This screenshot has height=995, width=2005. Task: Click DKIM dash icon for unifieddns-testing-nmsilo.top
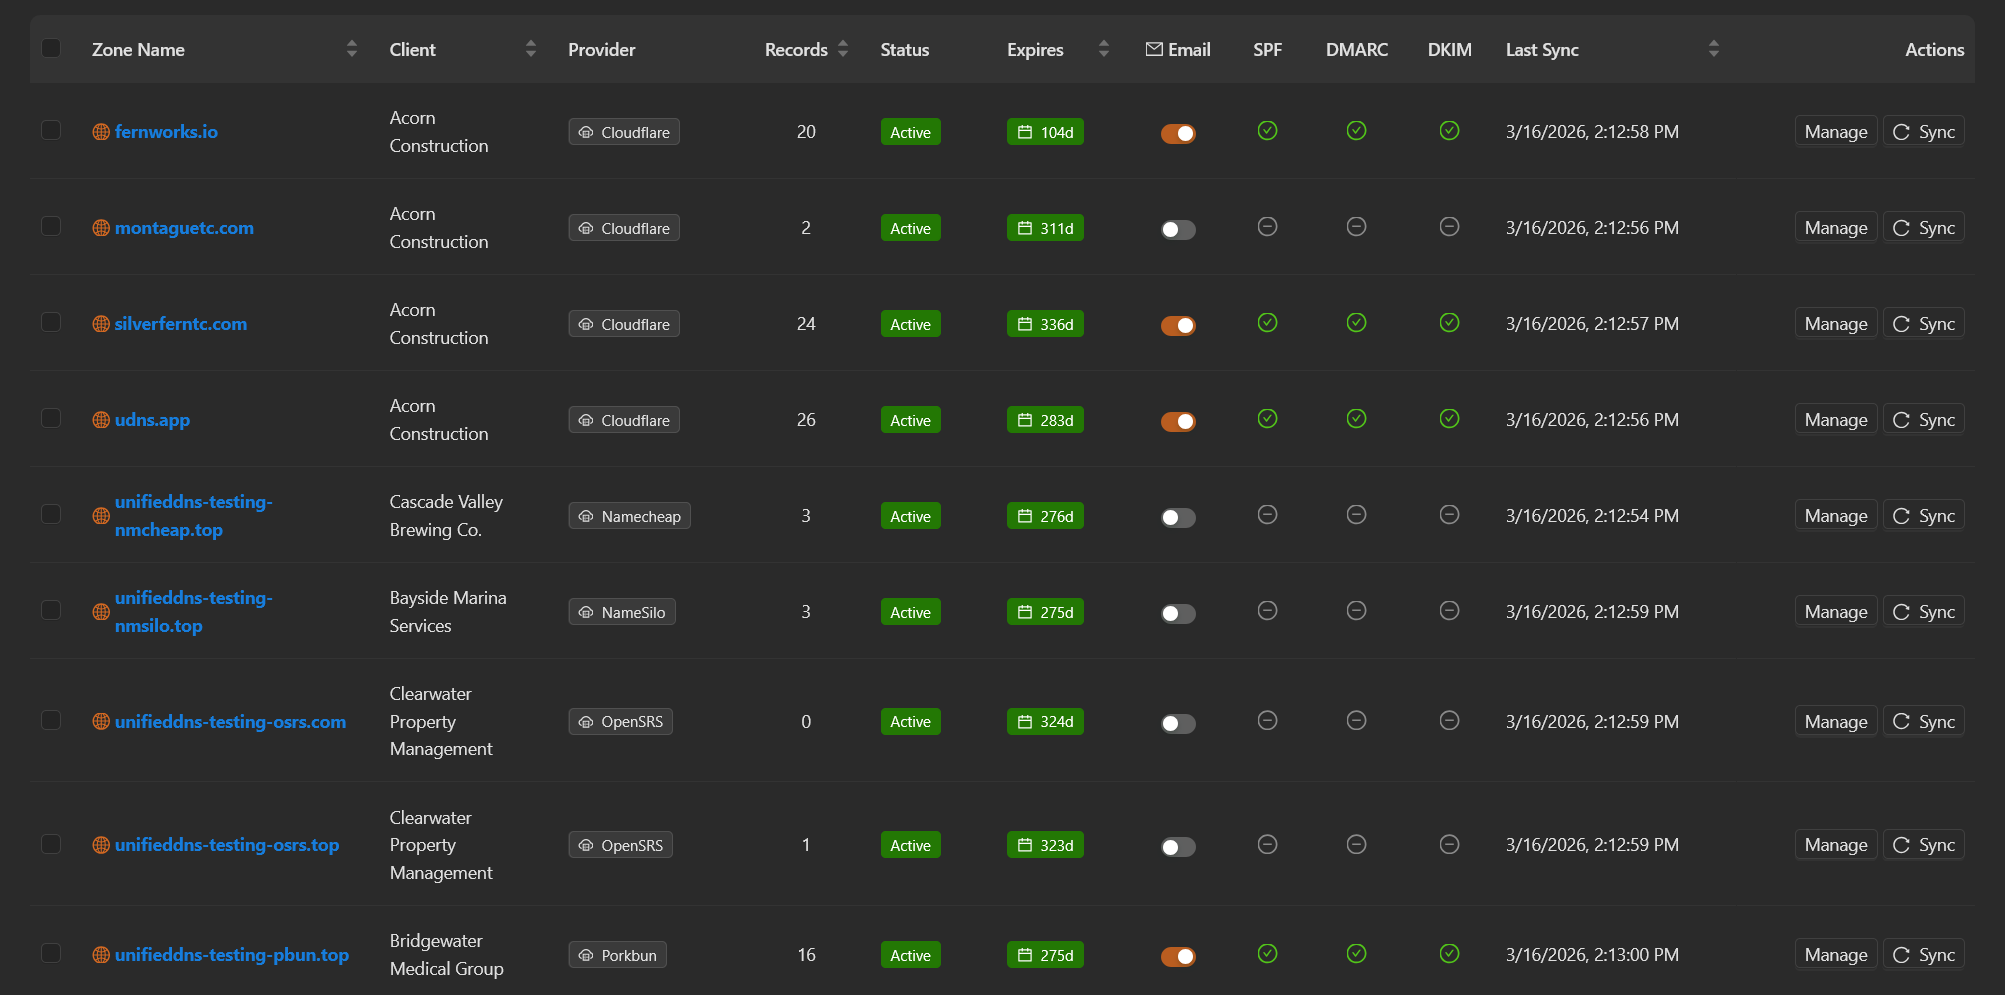point(1449,611)
